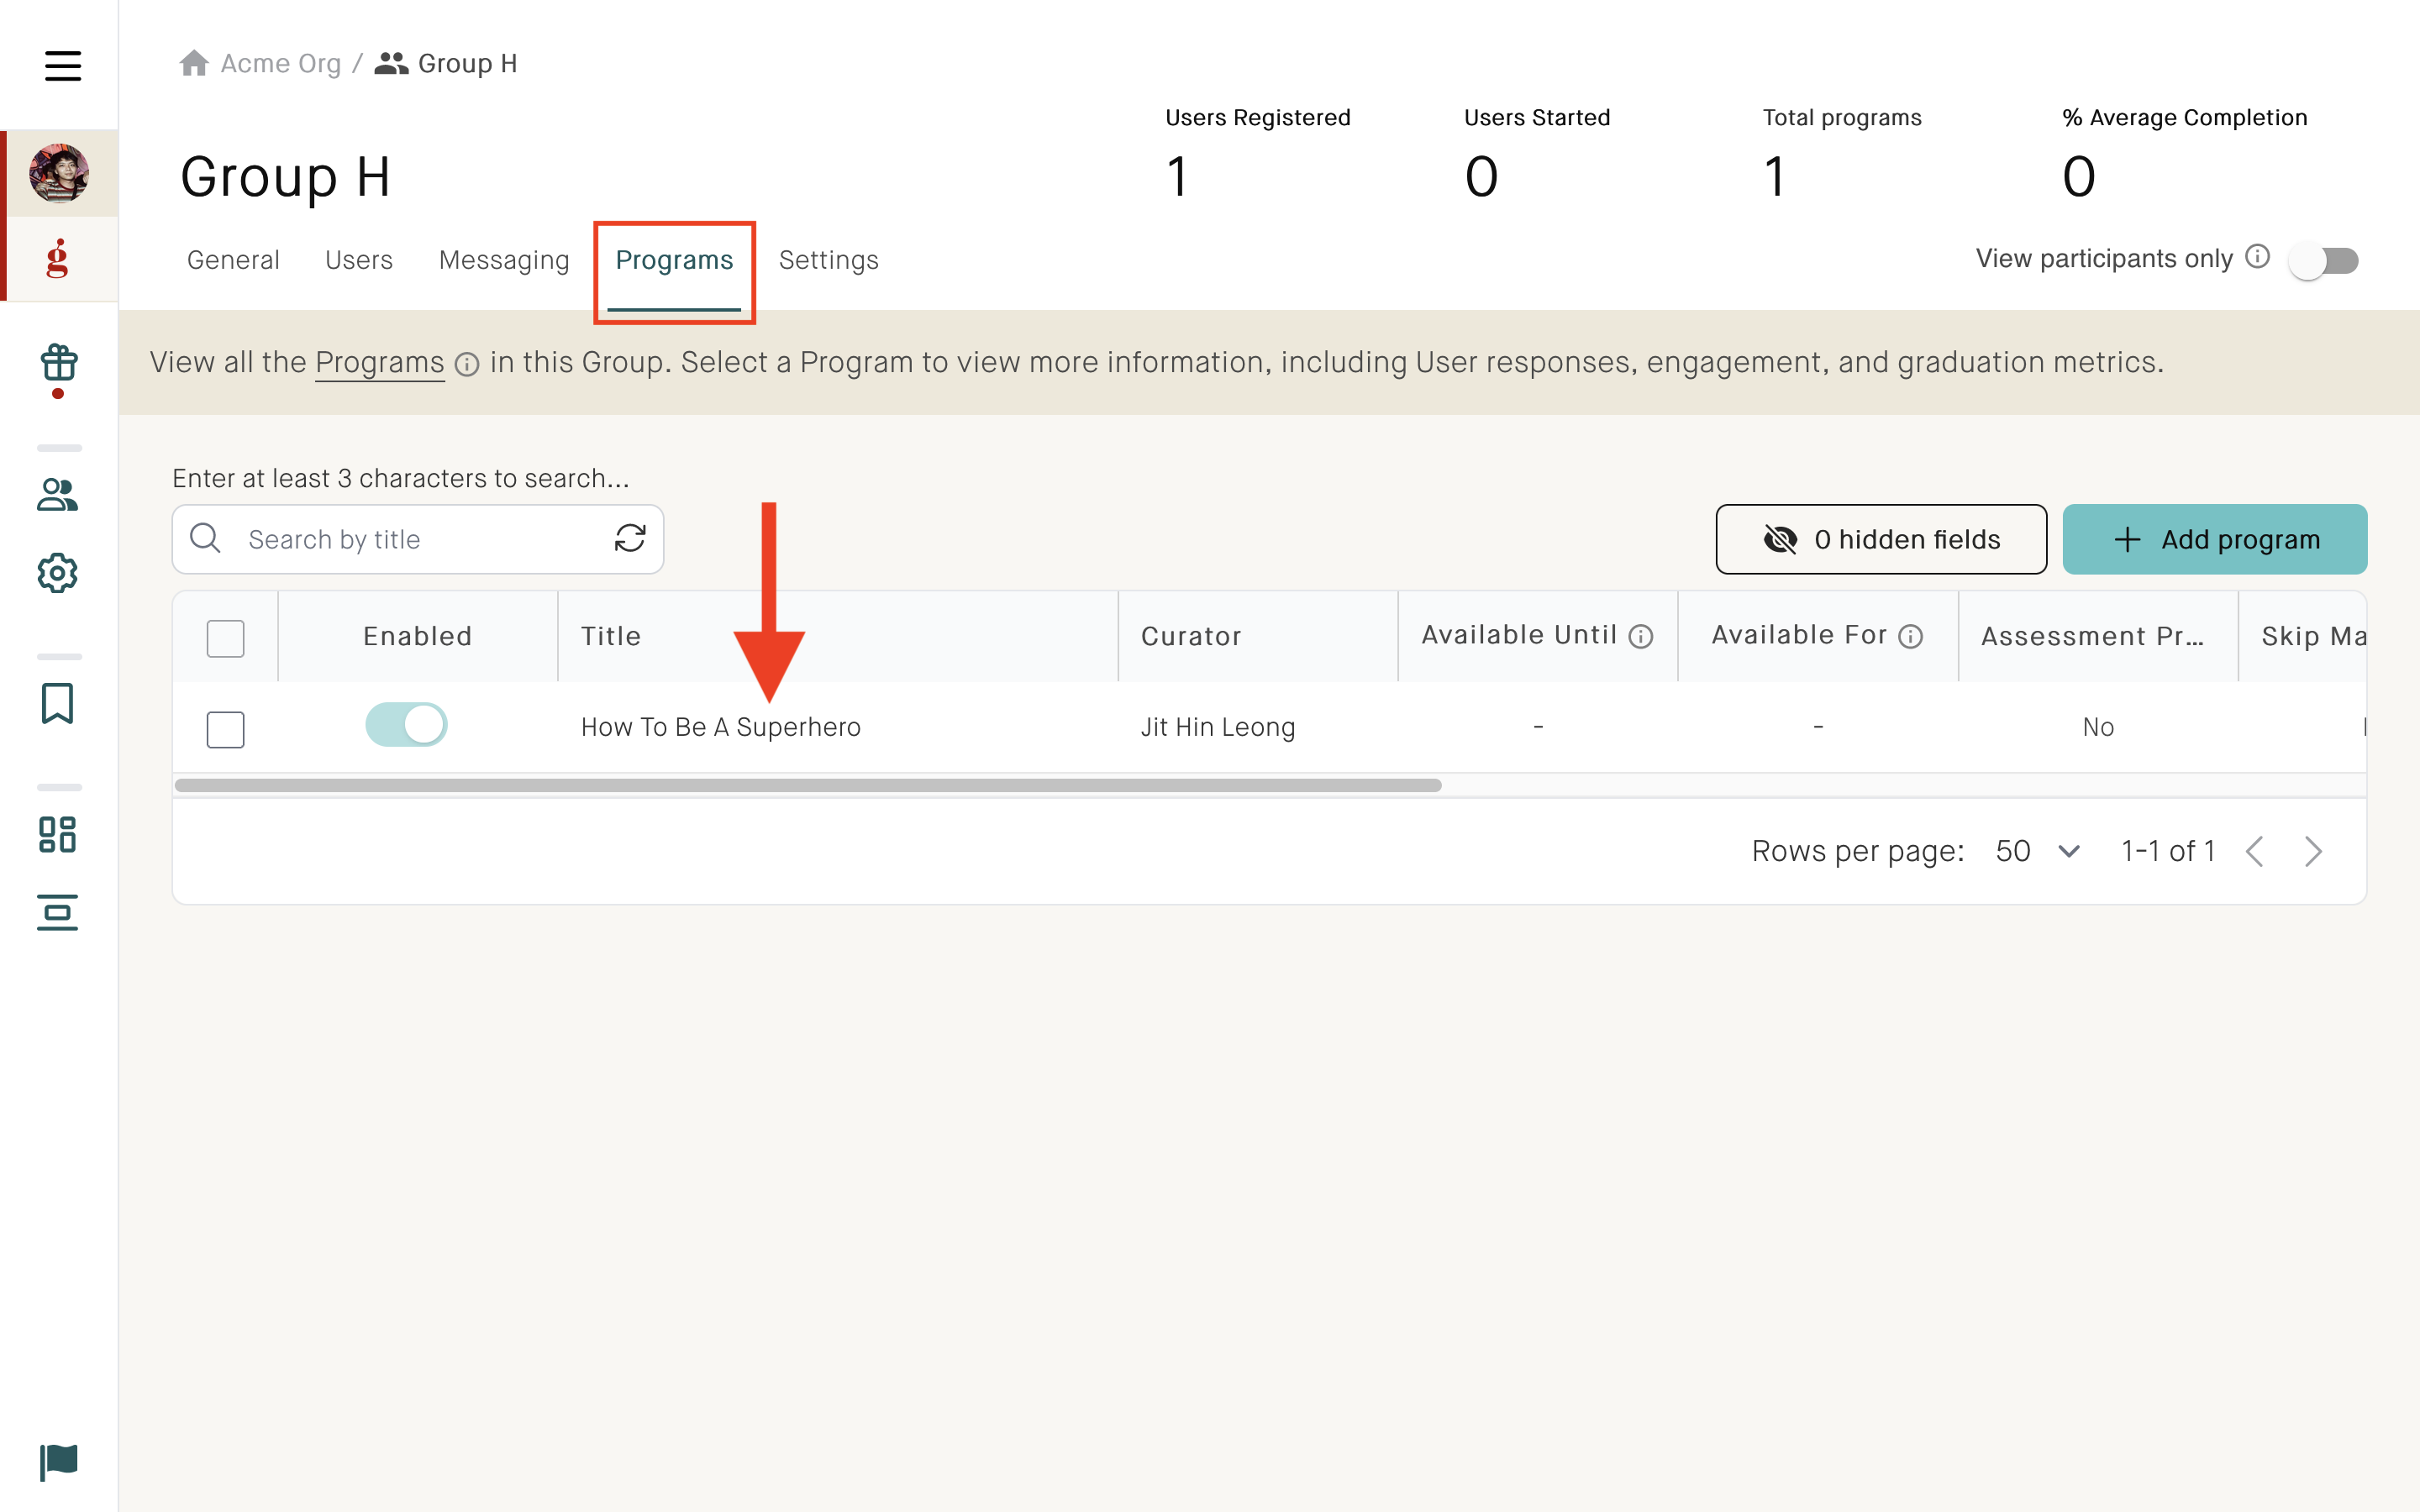Check the select-all checkbox in the table header
Viewport: 2420px width, 1512px height.
(x=225, y=637)
